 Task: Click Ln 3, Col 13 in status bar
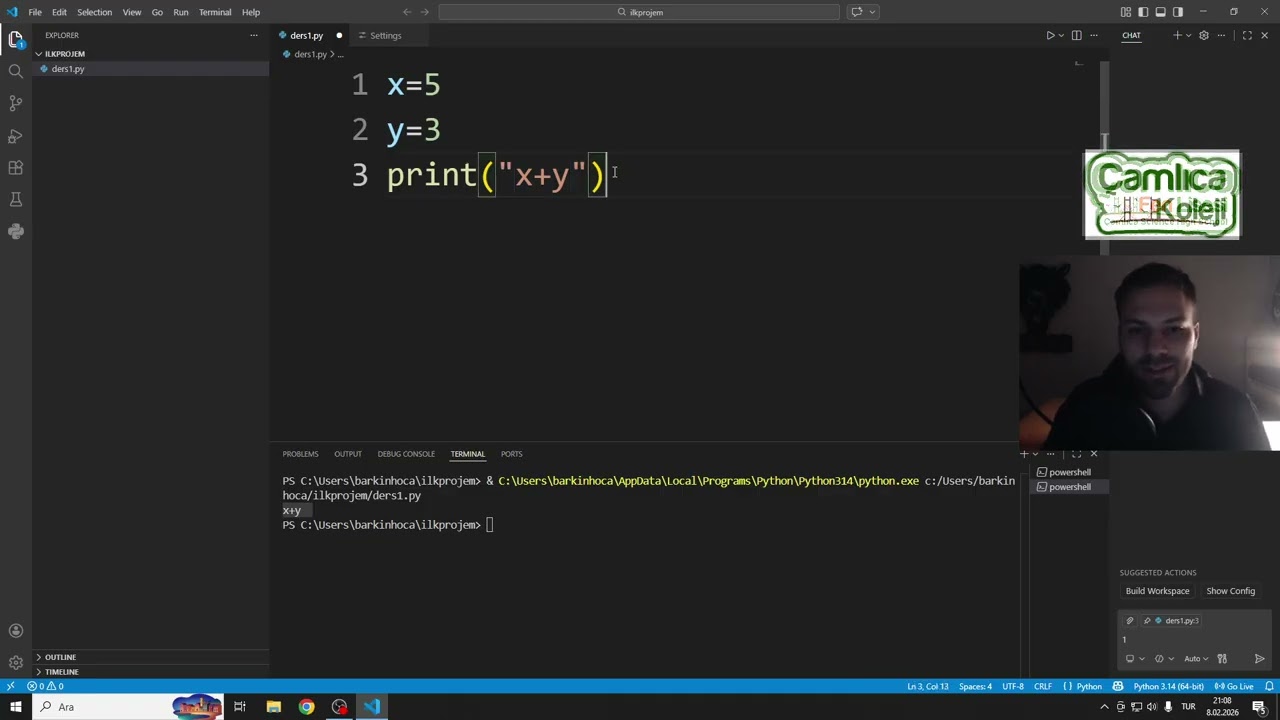pos(928,687)
